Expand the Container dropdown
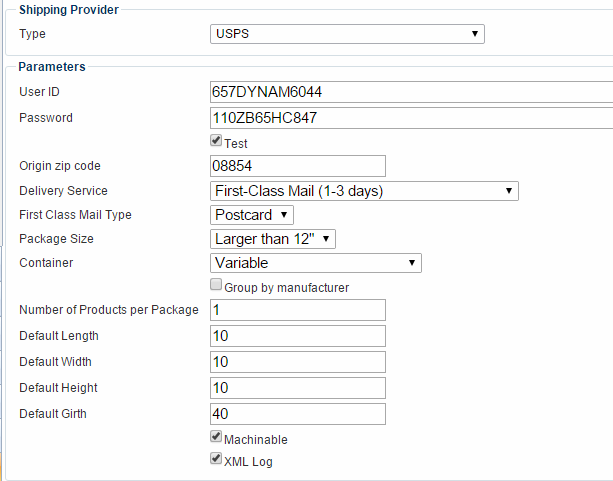 (316, 263)
